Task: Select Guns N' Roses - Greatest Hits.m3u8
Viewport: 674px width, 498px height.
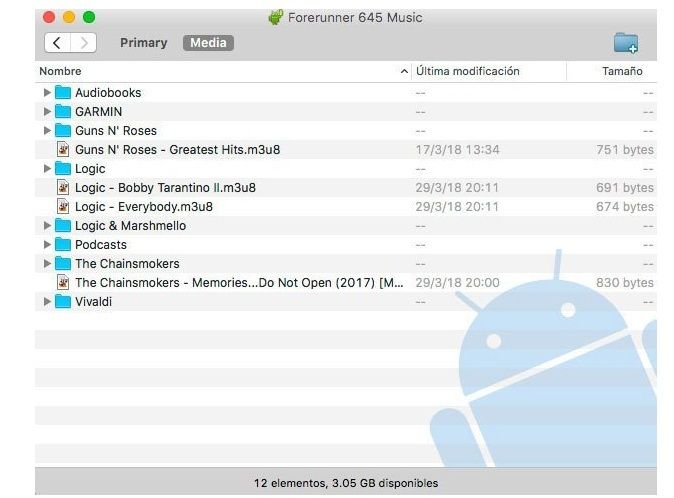Action: (x=178, y=149)
